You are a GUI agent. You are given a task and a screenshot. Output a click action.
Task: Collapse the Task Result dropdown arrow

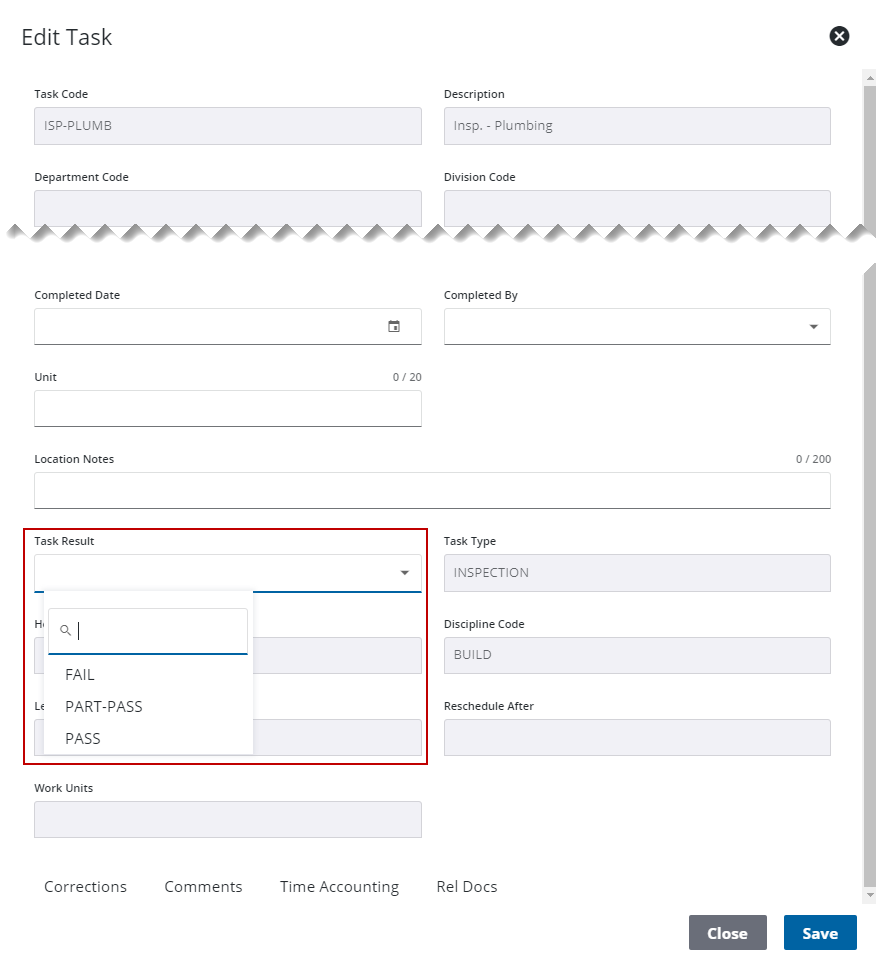point(405,573)
